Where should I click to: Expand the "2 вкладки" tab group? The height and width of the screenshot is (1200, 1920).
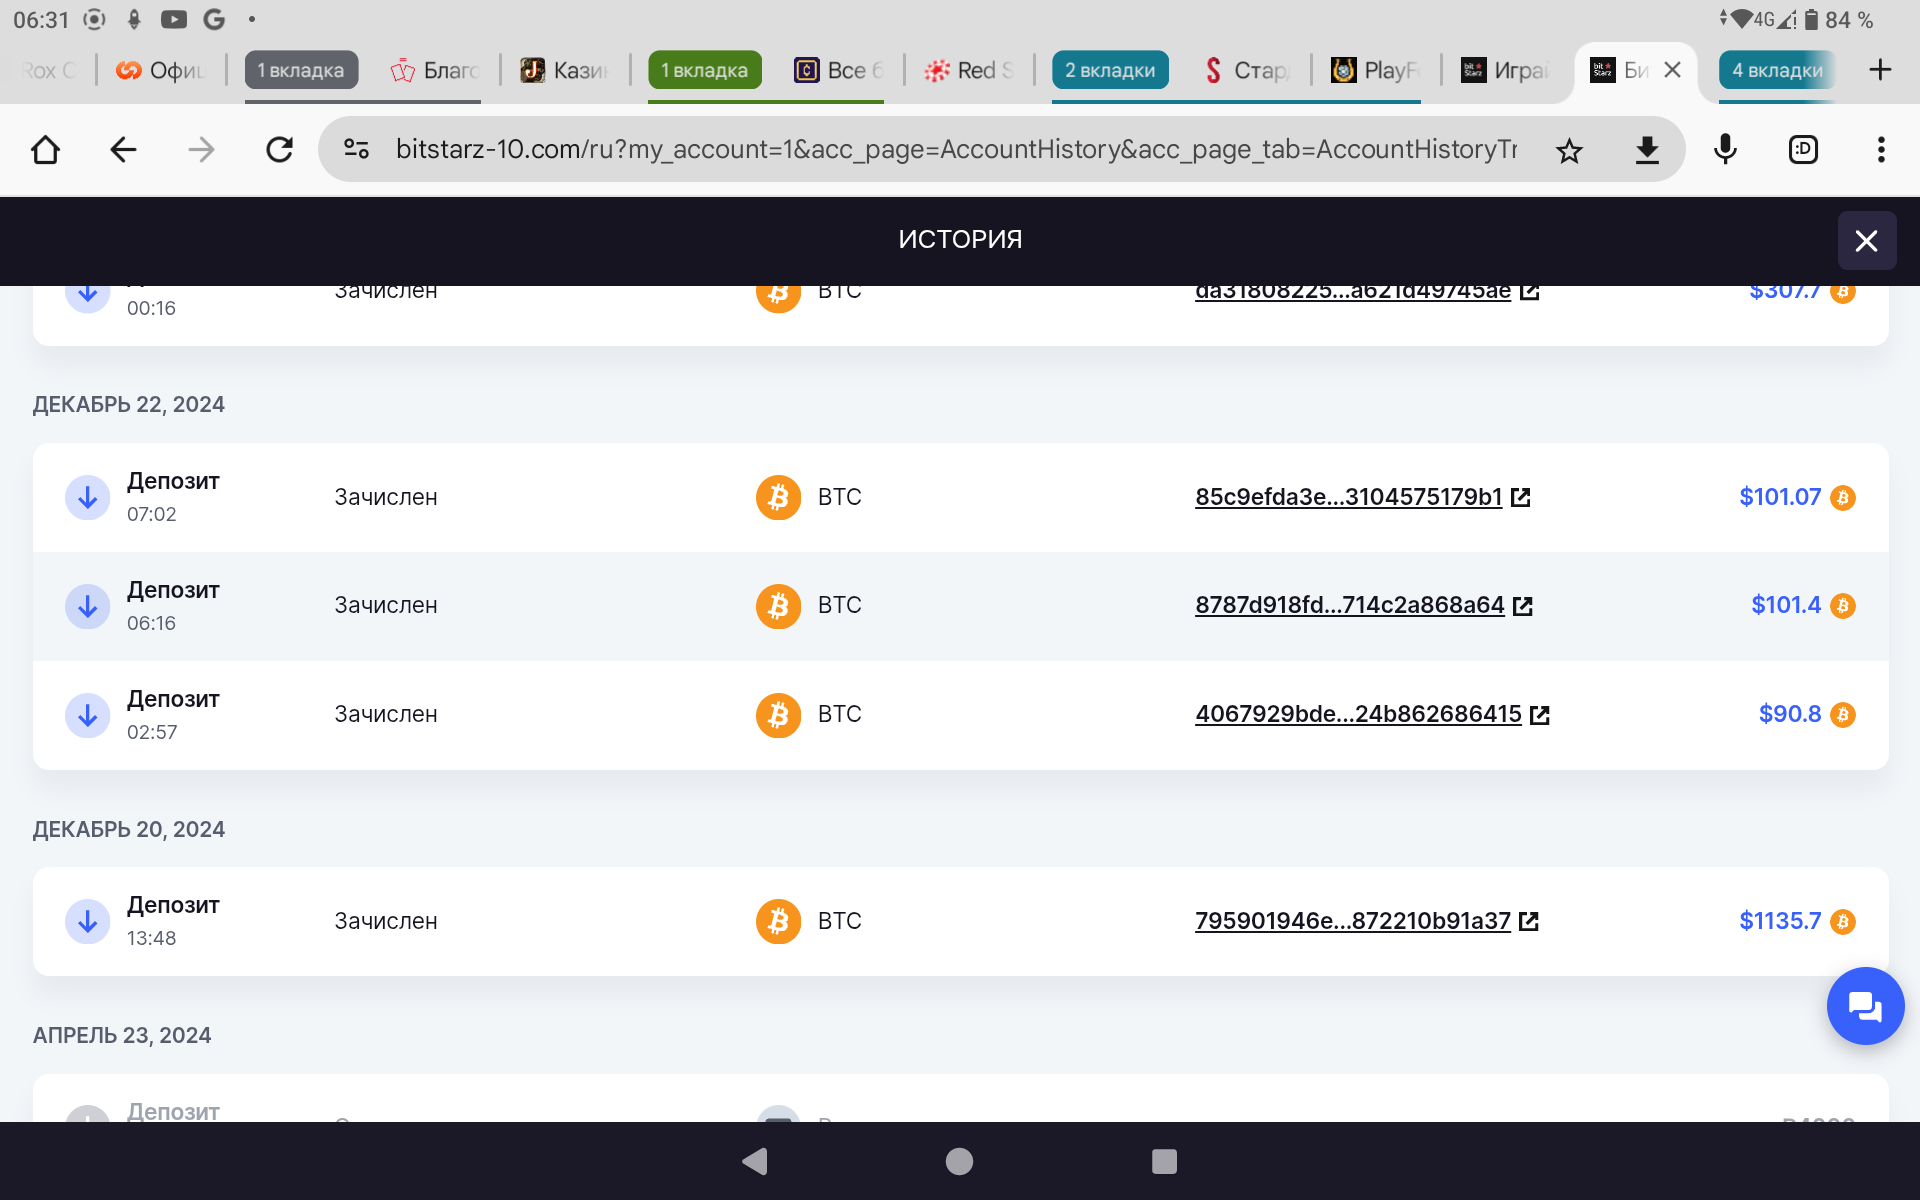click(x=1109, y=70)
